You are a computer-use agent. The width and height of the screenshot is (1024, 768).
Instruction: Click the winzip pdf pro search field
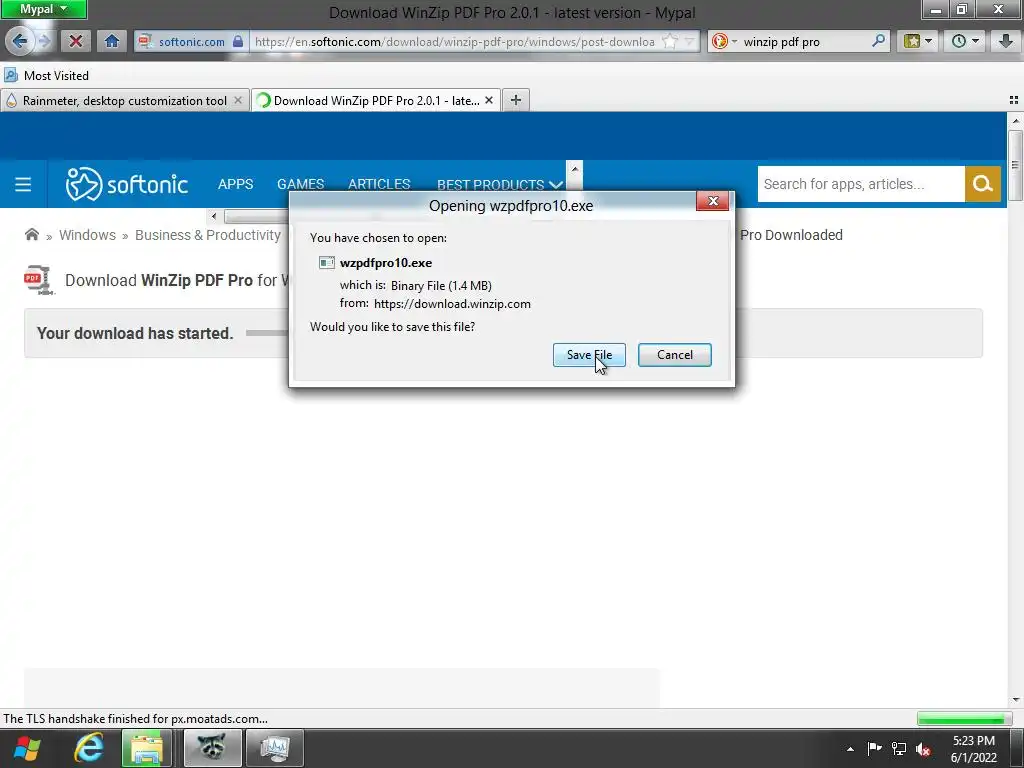(805, 42)
